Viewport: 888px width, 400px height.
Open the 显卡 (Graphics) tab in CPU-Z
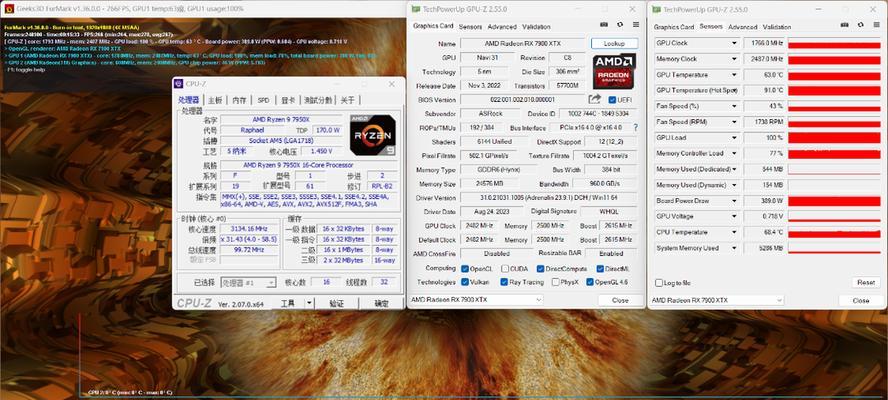coord(288,100)
